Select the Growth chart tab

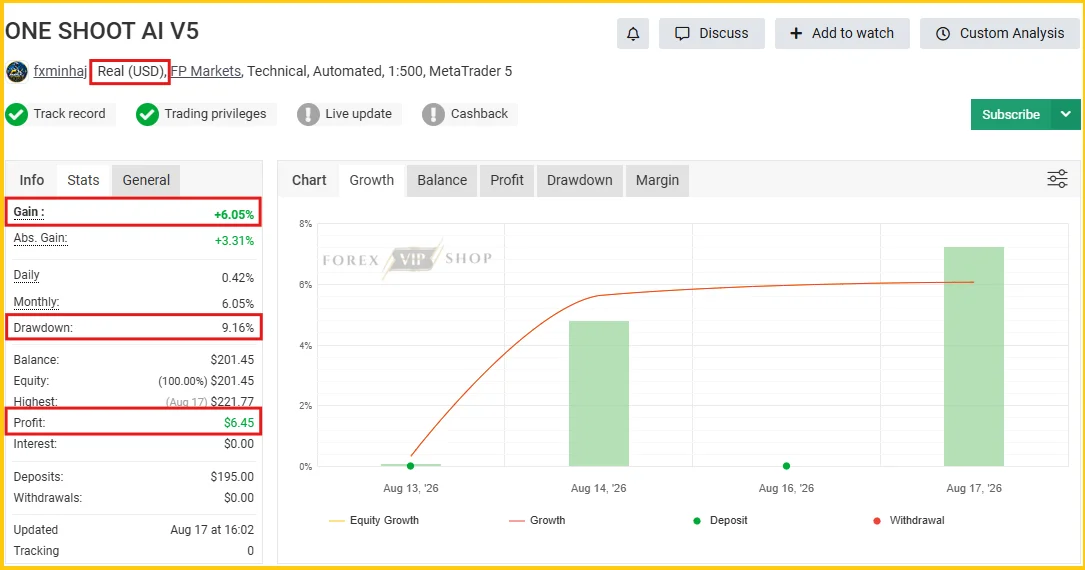[372, 180]
